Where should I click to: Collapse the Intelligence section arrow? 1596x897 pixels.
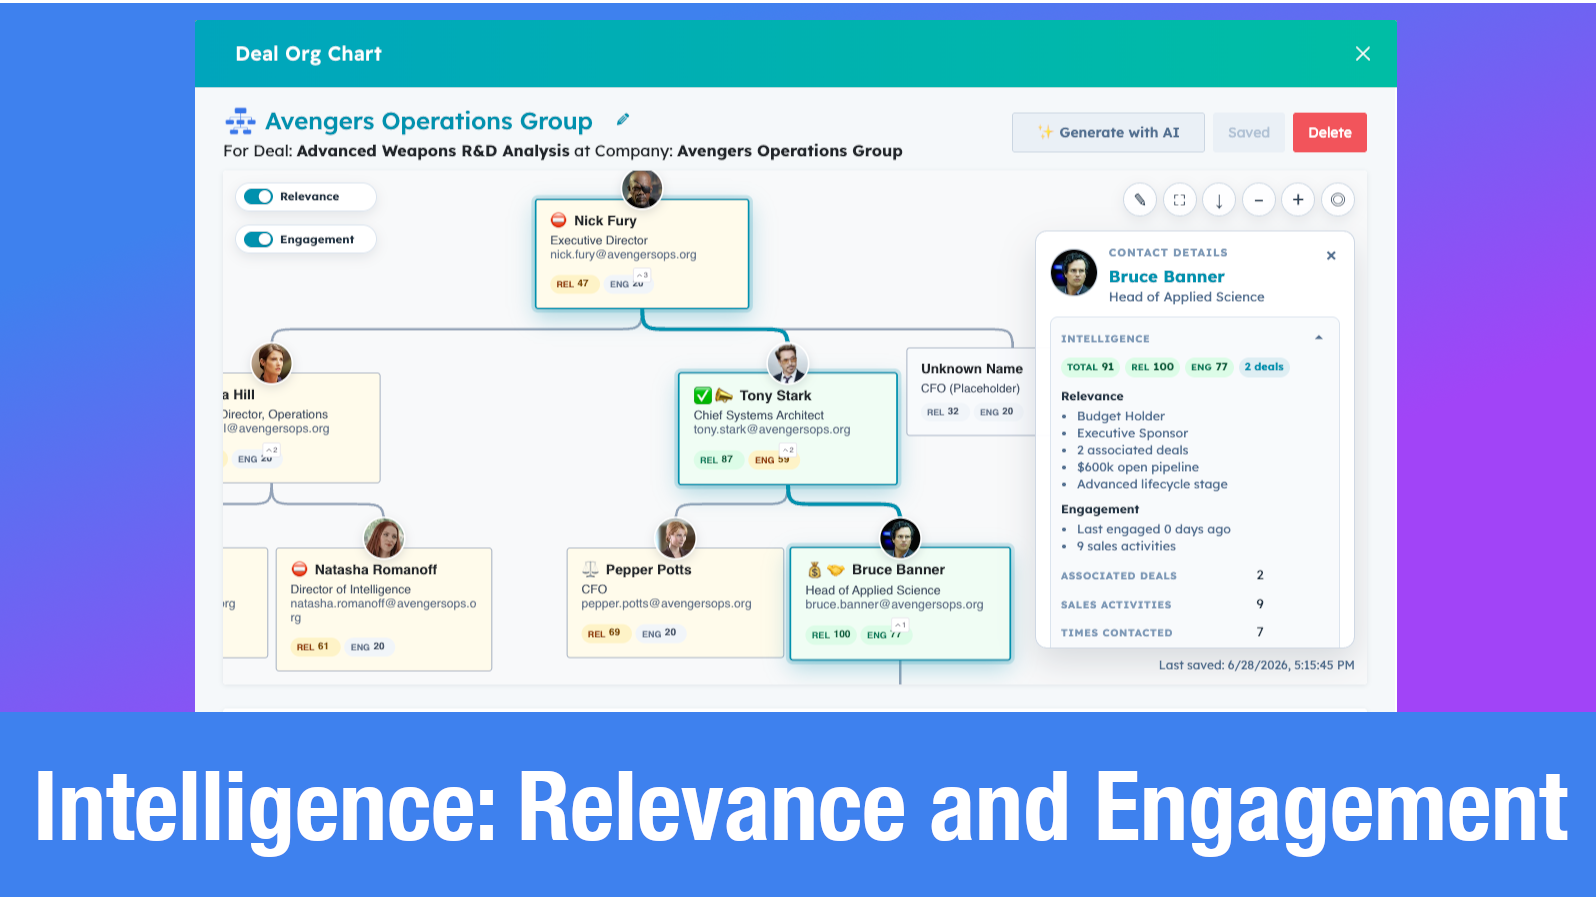[1319, 338]
